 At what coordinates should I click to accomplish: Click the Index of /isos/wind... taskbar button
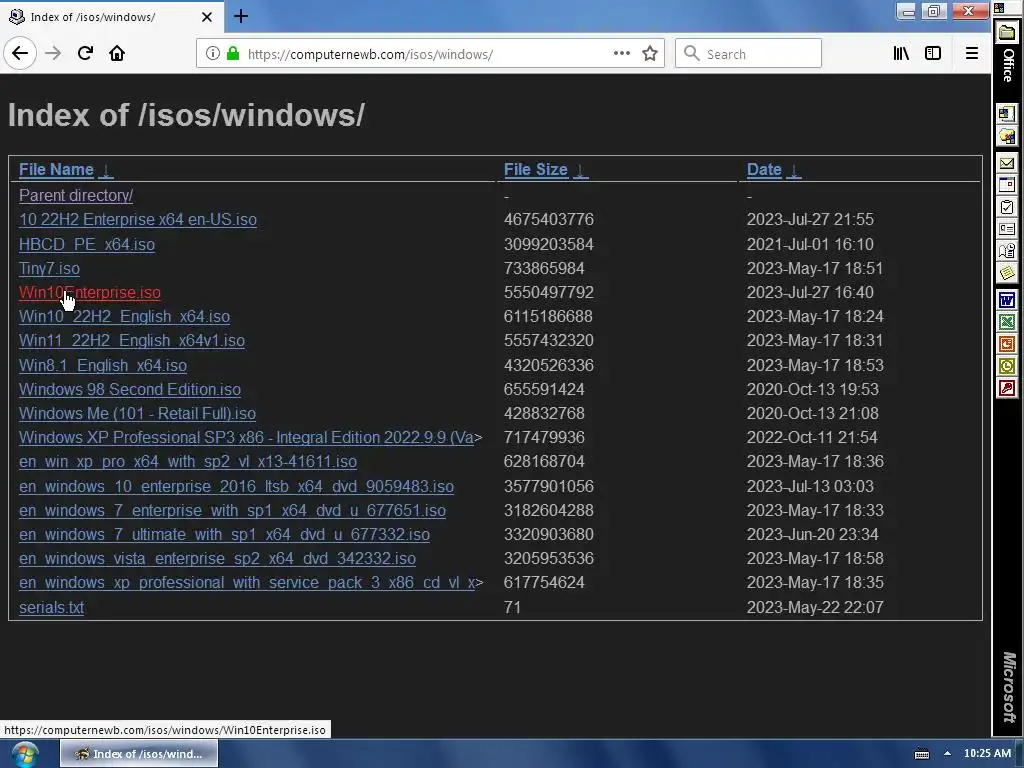[139, 754]
